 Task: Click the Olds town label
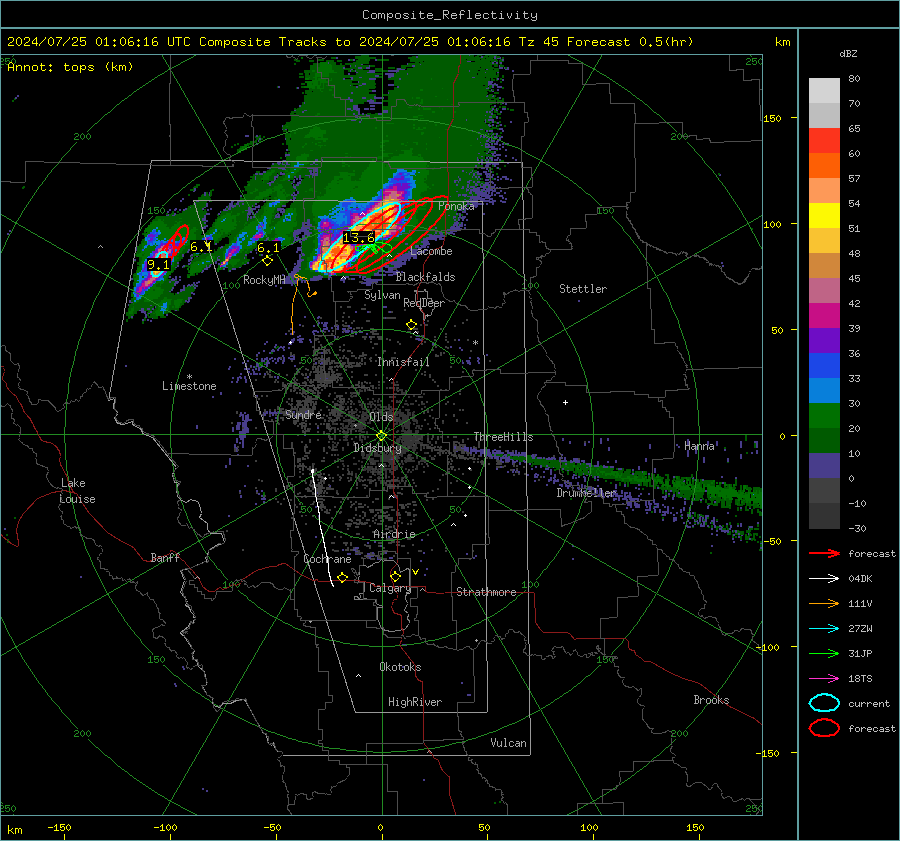point(381,417)
